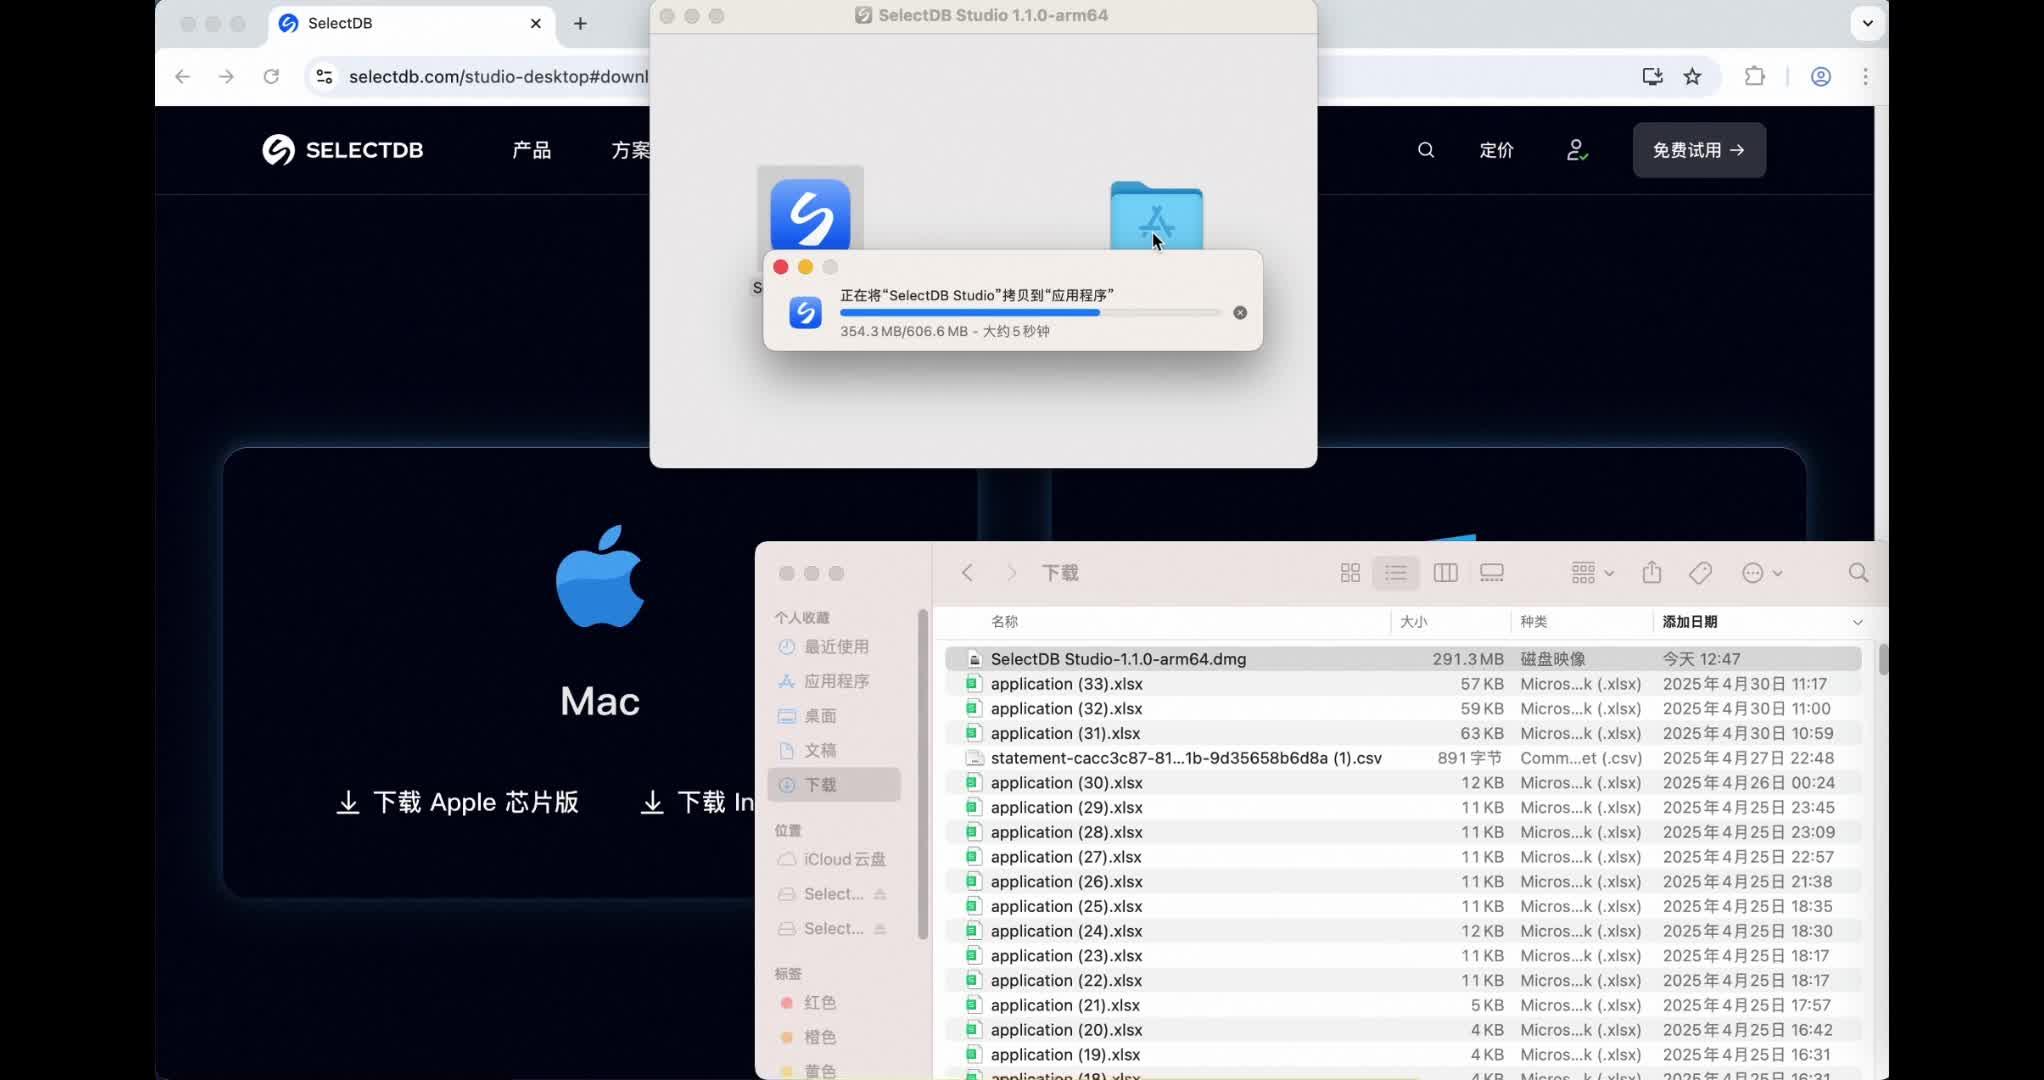Image resolution: width=2044 pixels, height=1080 pixels.
Task: Cancel the copy with the stop icon
Action: pos(1240,313)
